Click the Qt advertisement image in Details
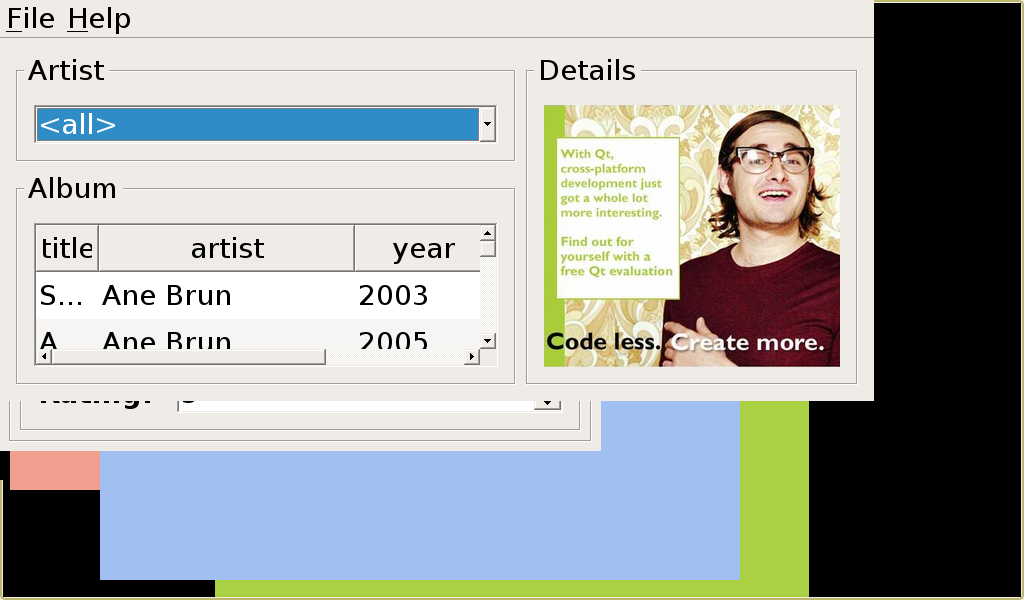This screenshot has height=600, width=1024. point(691,236)
